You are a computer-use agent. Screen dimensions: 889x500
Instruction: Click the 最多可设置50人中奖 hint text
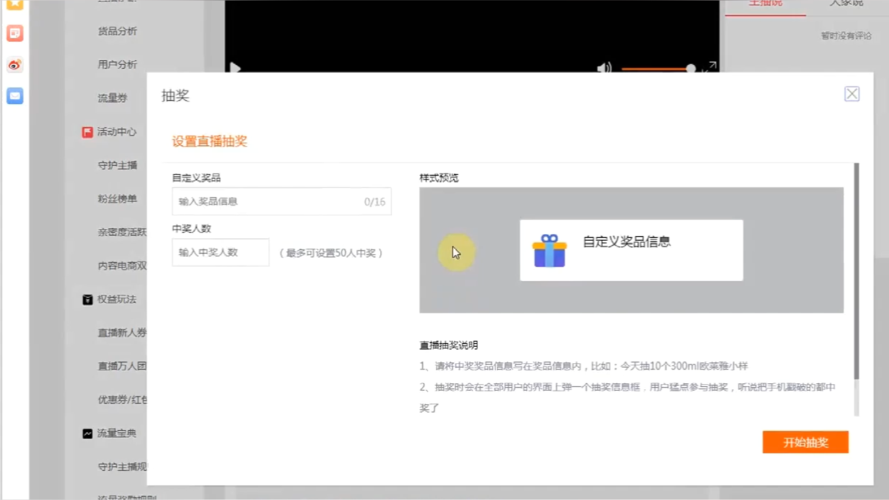pyautogui.click(x=331, y=253)
